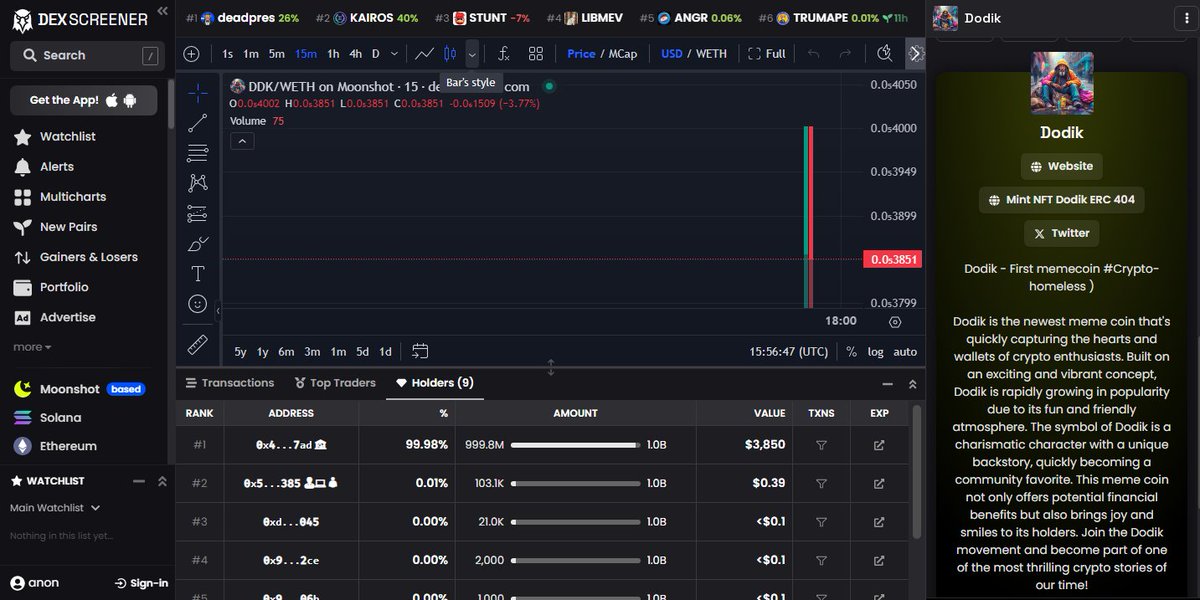Minimize the holders panel
This screenshot has width=1200, height=600.
click(887, 384)
